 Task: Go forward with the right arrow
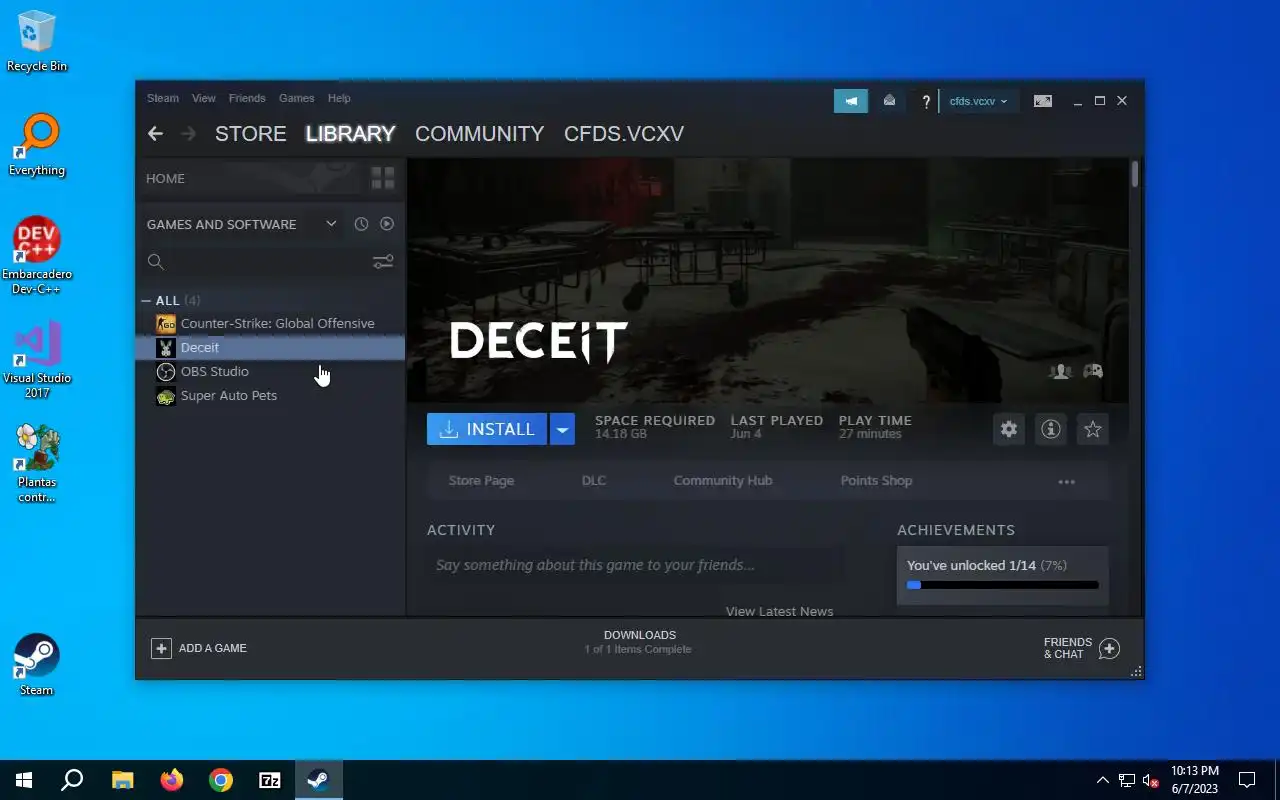pos(188,133)
